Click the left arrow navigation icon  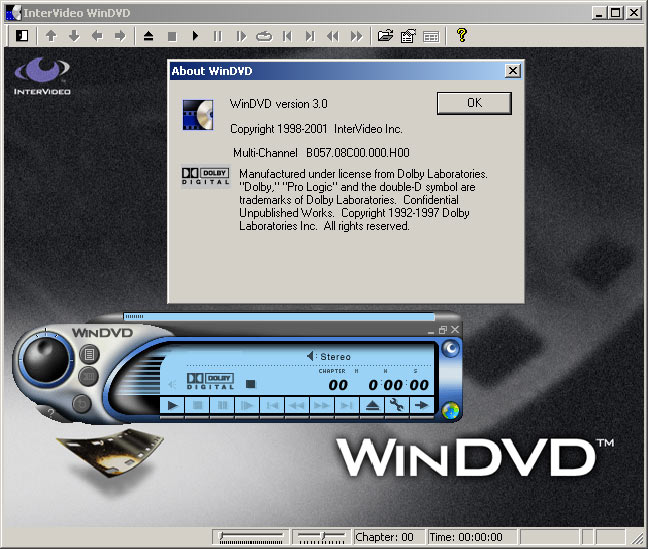pos(97,36)
